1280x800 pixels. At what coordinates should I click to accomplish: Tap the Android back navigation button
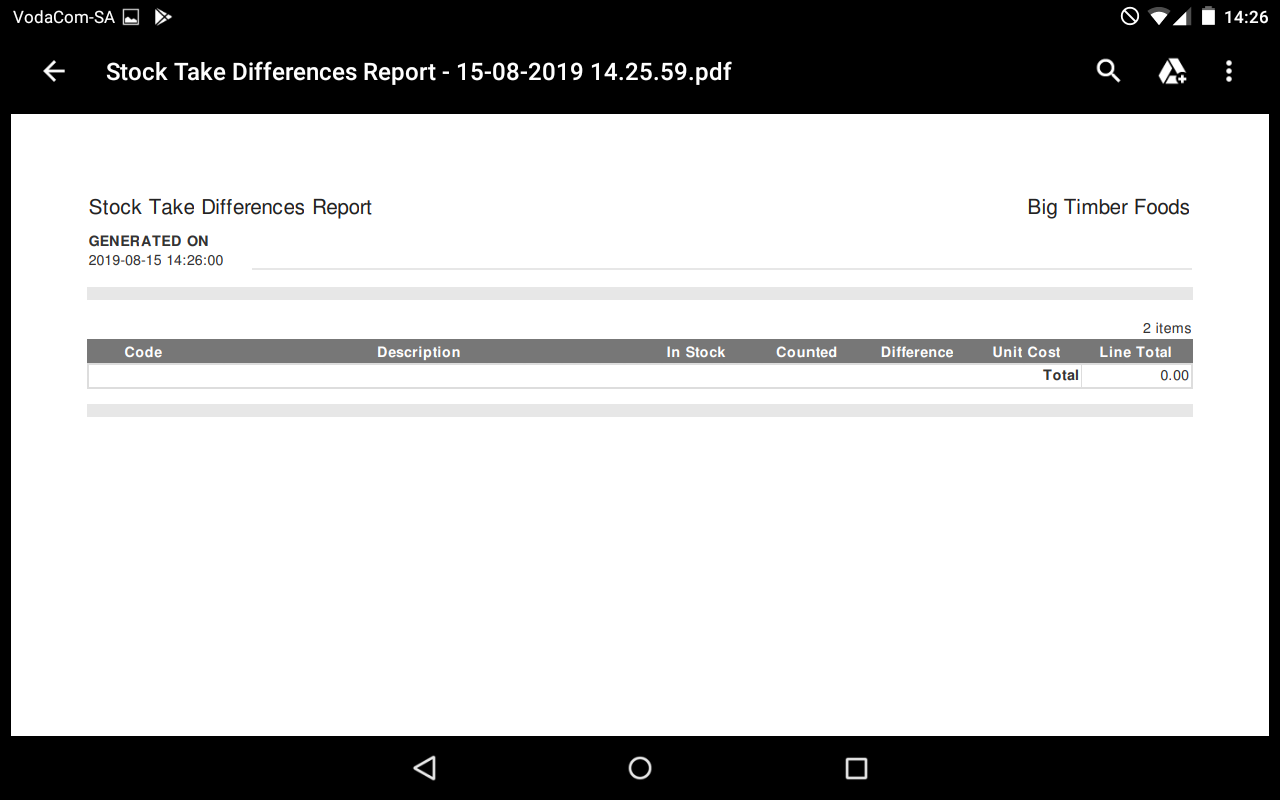click(425, 767)
